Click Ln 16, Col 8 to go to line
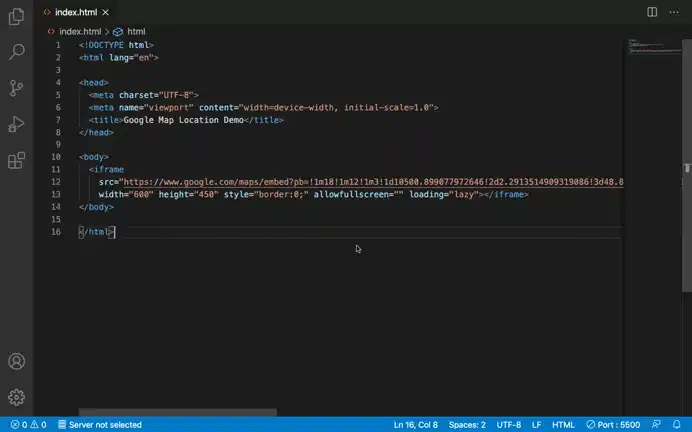Screen dimensions: 692x432 pyautogui.click(x=415, y=425)
